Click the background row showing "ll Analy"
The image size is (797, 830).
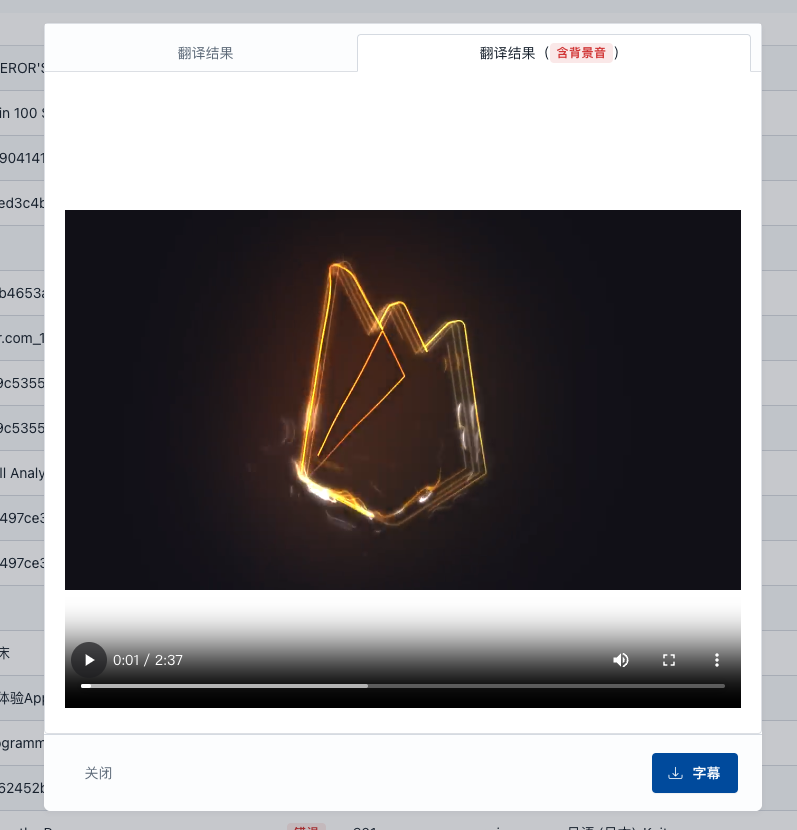click(21, 473)
